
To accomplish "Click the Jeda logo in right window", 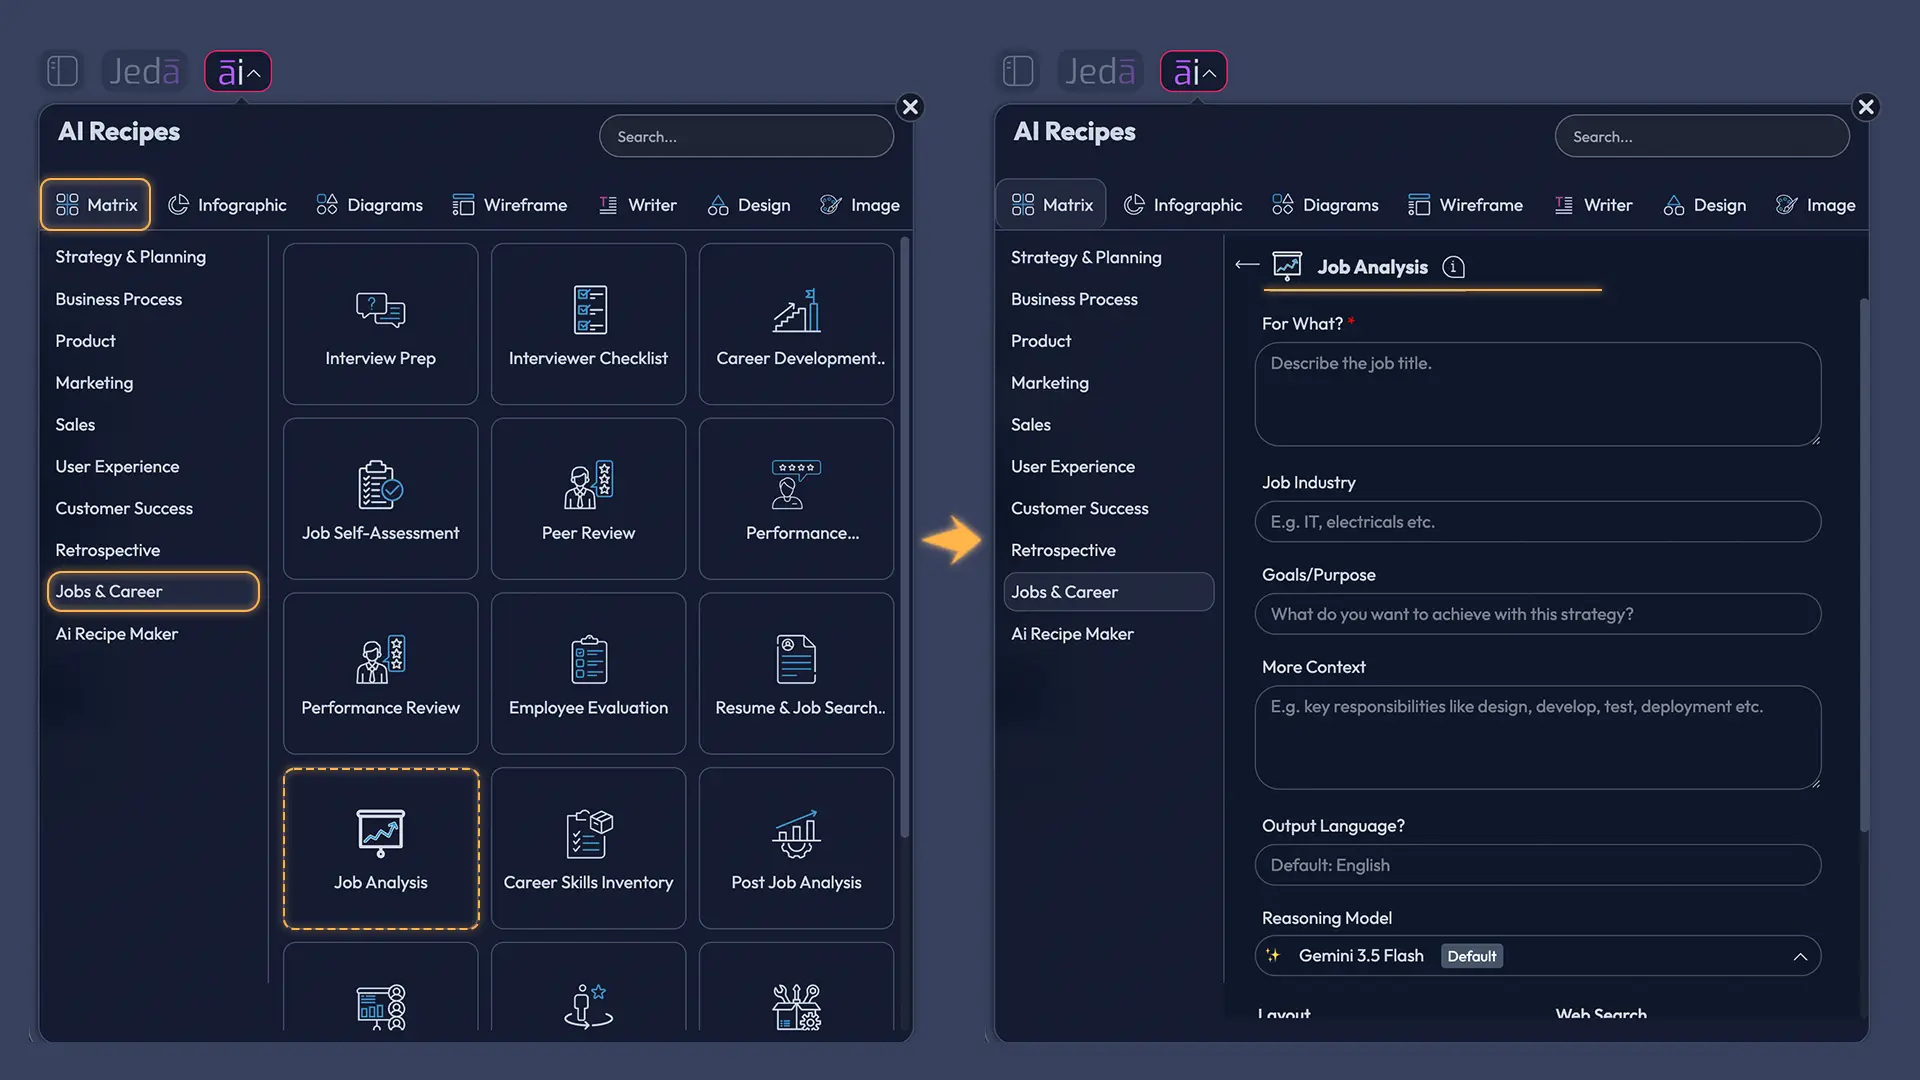I will (x=1100, y=71).
